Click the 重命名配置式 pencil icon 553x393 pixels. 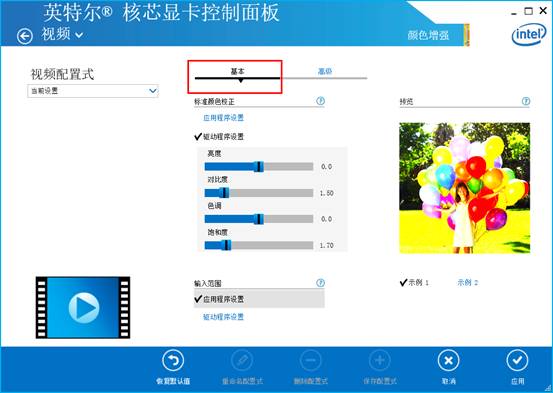(242, 361)
